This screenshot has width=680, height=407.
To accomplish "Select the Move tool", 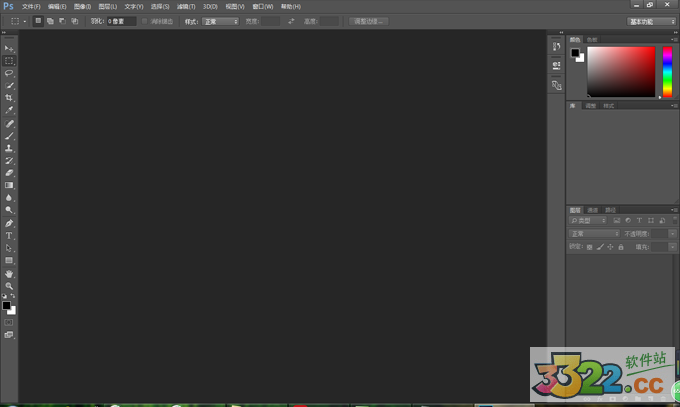I will [x=9, y=48].
